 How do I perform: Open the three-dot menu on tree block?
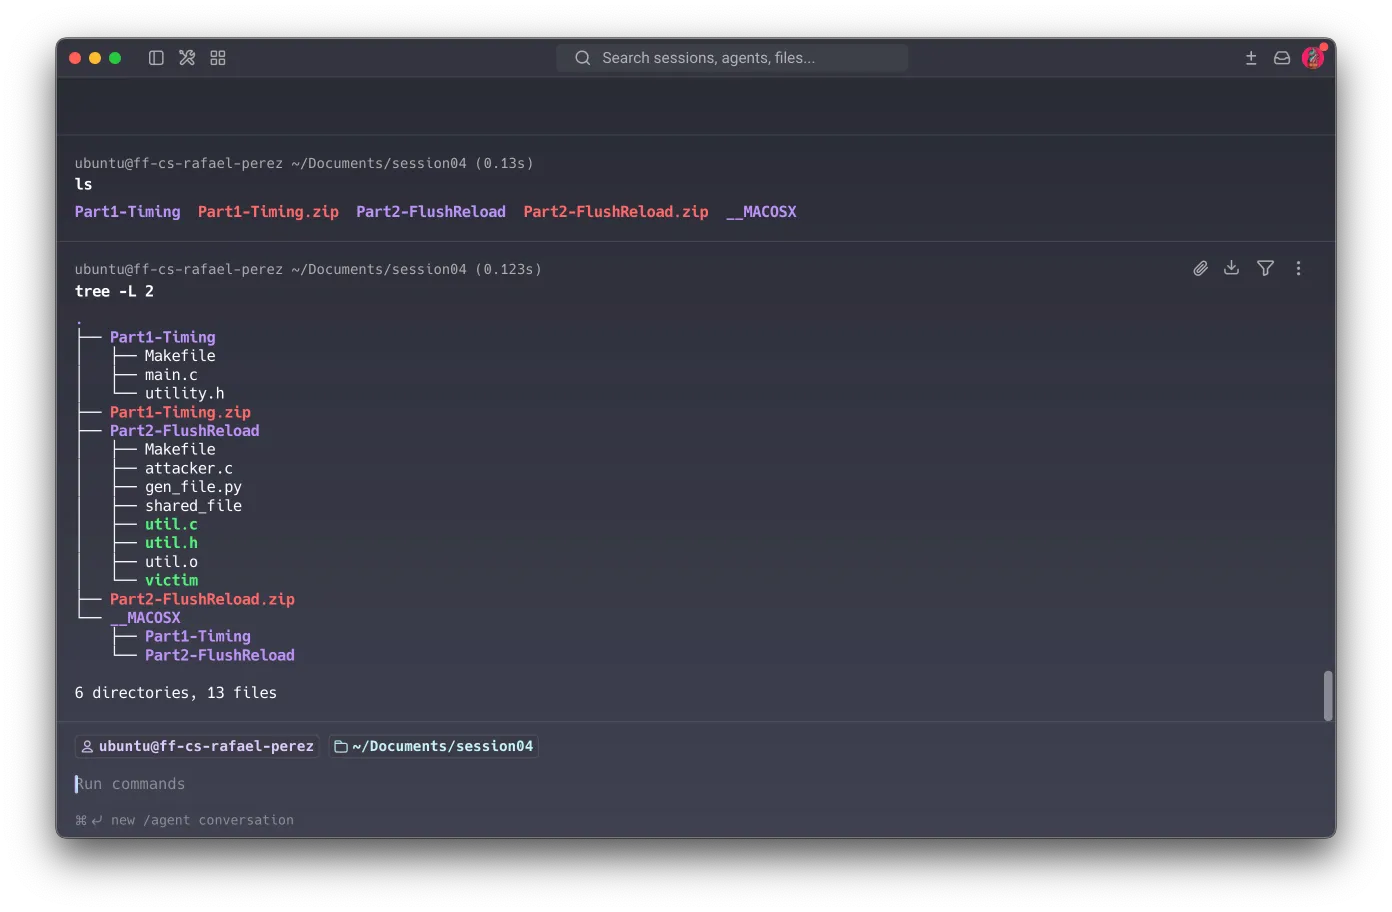point(1299,268)
